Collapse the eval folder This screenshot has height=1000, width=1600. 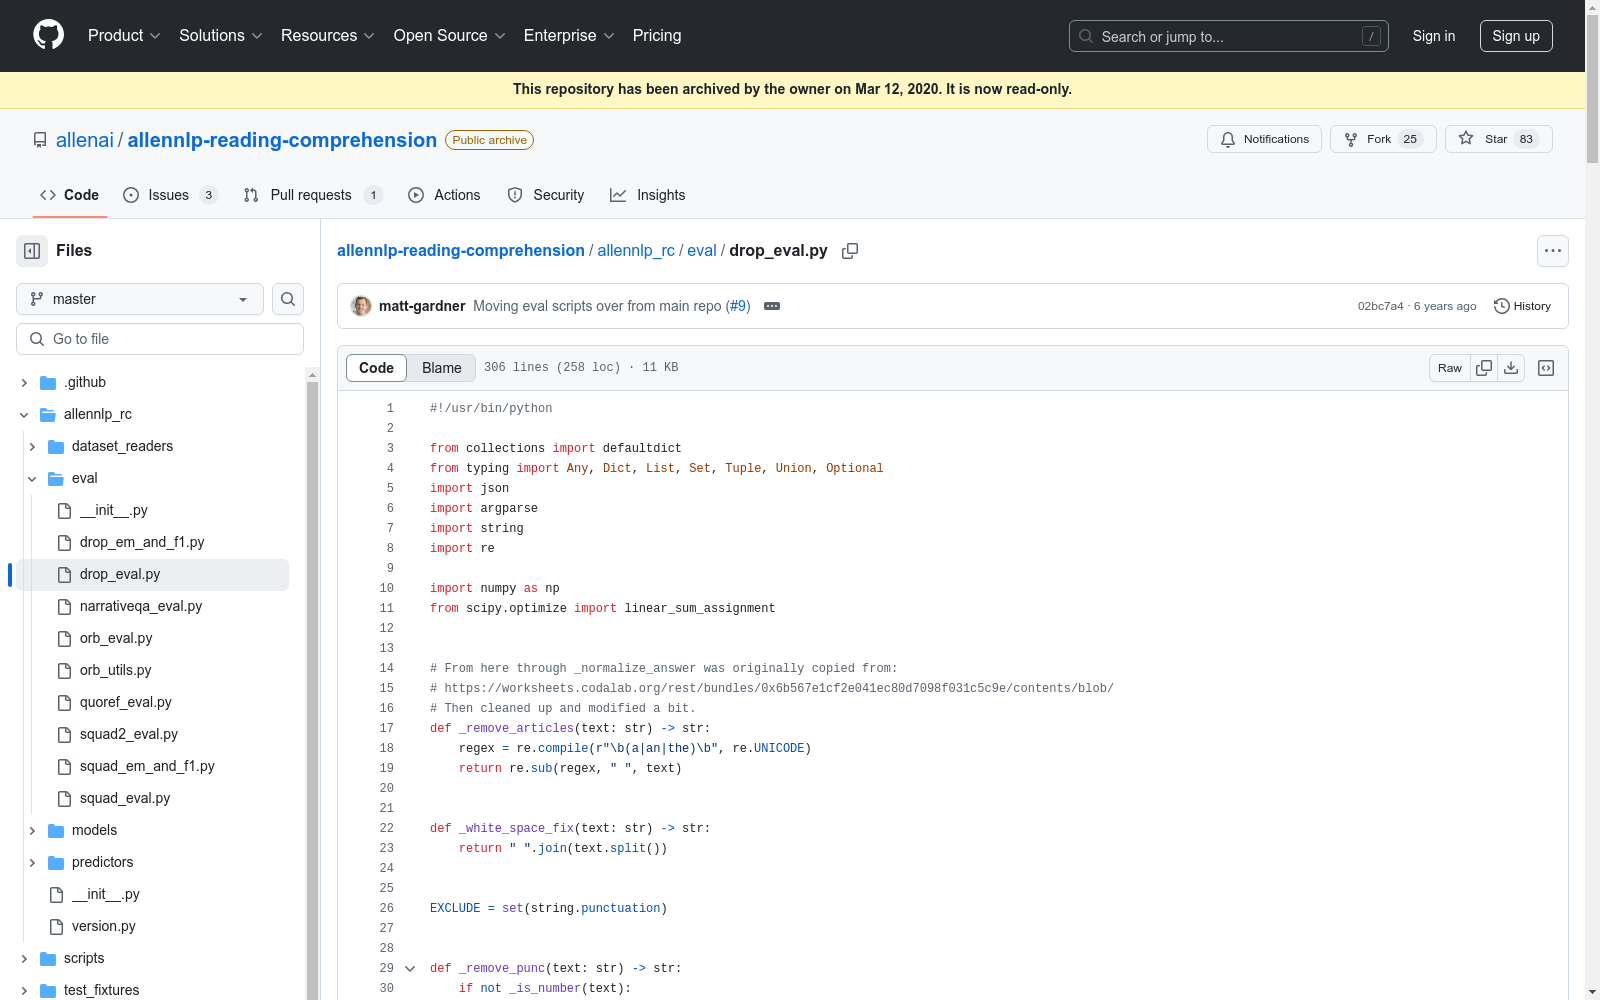pyautogui.click(x=32, y=479)
